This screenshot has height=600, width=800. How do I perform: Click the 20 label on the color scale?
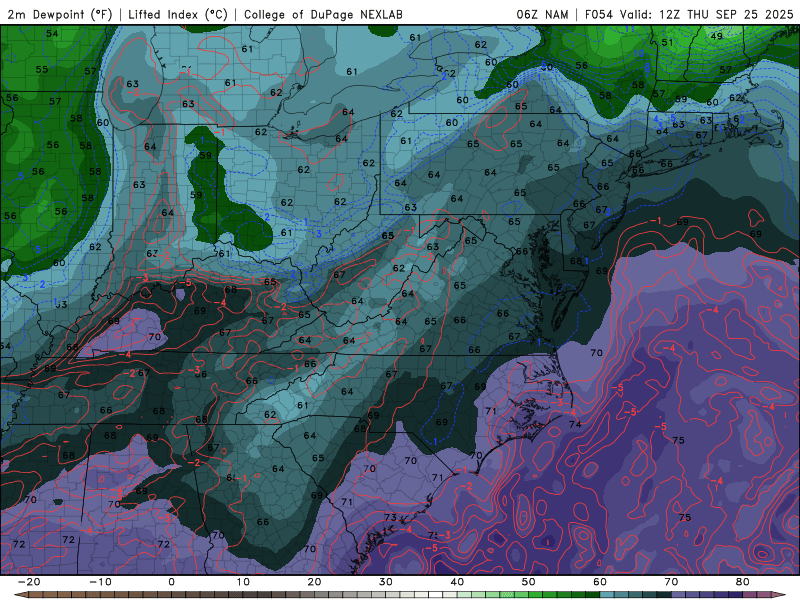pyautogui.click(x=314, y=582)
